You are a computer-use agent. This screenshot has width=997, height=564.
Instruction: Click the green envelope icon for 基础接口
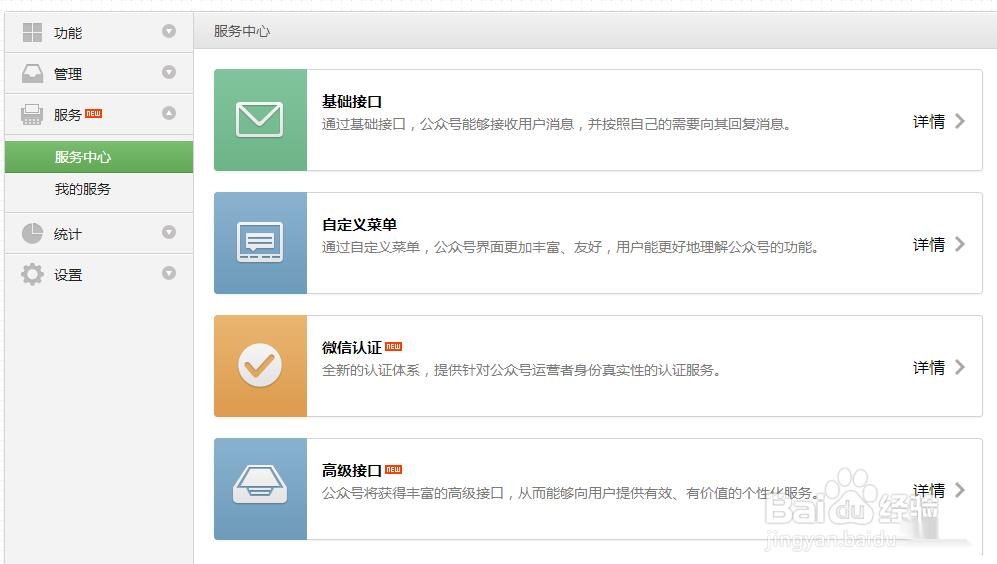click(260, 120)
